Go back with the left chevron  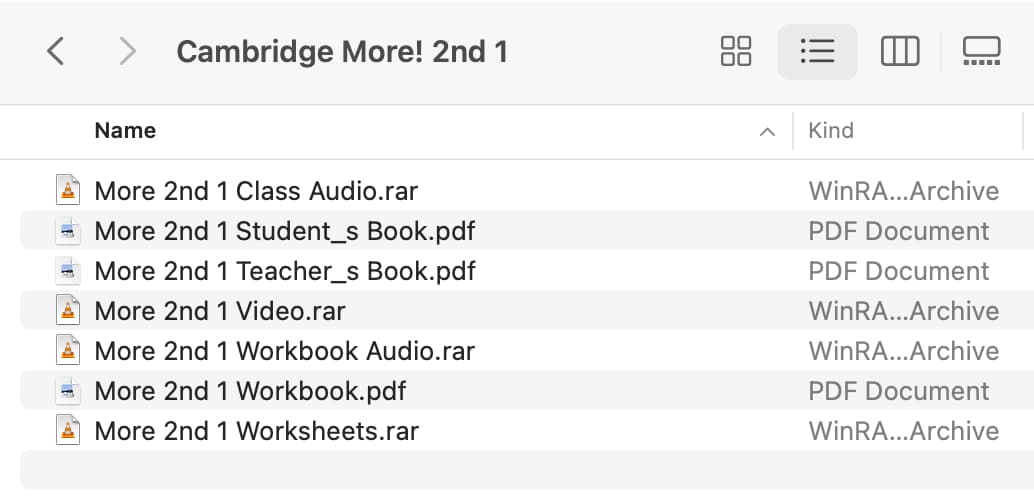click(x=55, y=51)
